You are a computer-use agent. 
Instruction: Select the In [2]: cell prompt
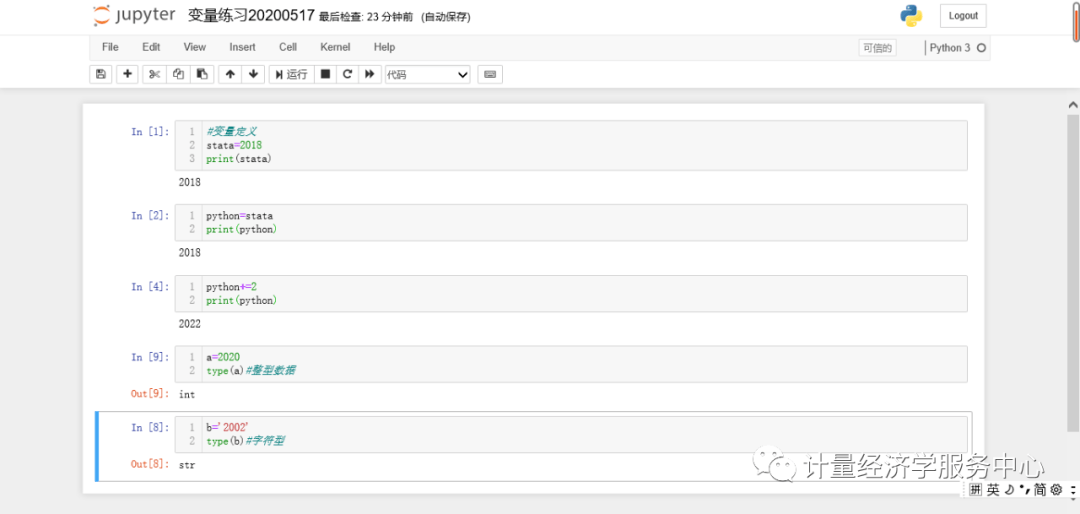[149, 216]
